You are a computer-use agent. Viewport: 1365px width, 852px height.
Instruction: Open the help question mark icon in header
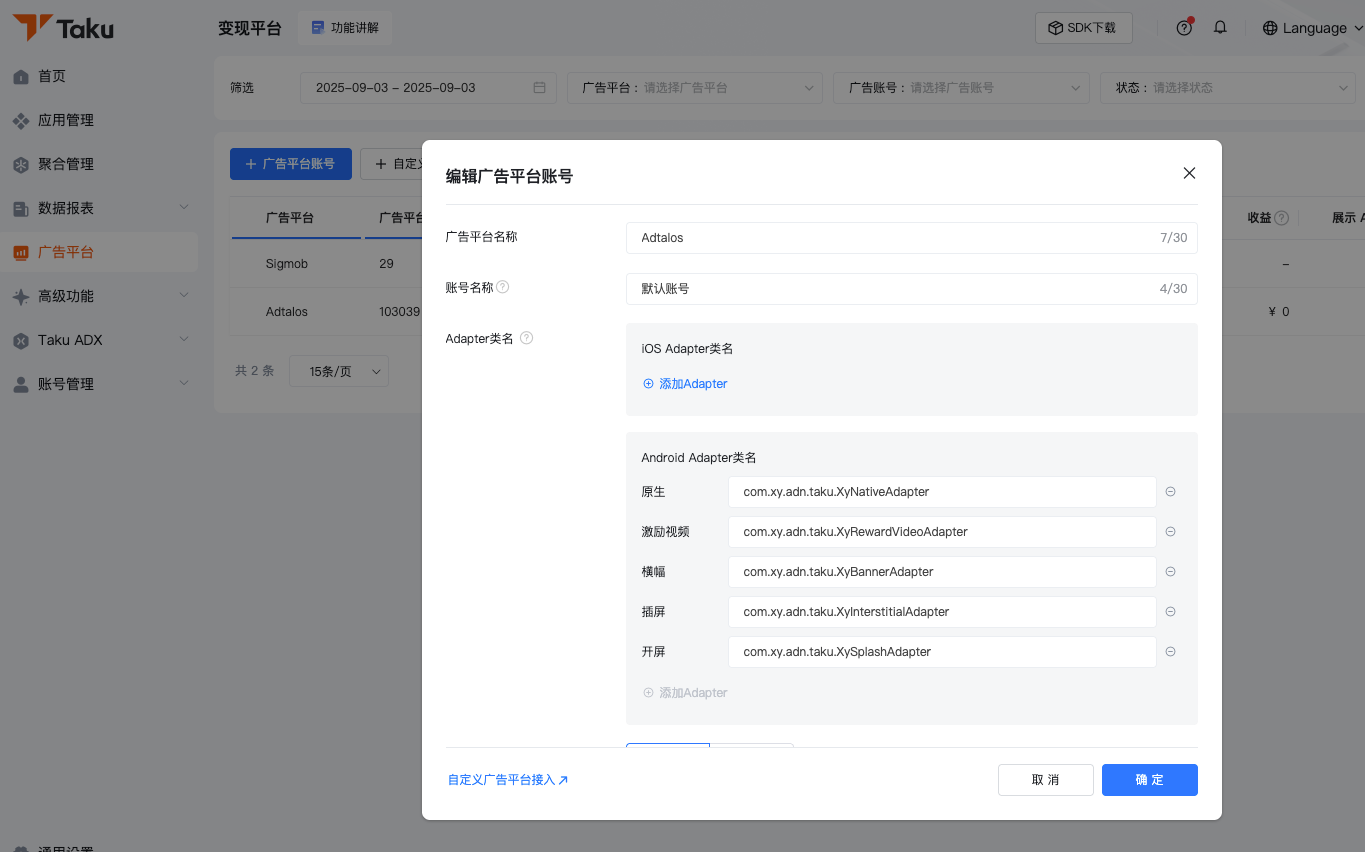click(1184, 28)
